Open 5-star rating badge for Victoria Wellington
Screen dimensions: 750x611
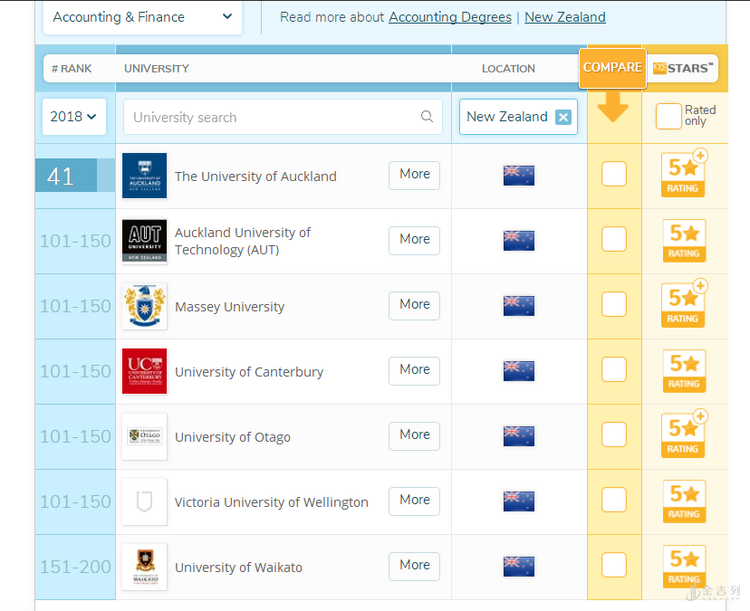click(684, 501)
